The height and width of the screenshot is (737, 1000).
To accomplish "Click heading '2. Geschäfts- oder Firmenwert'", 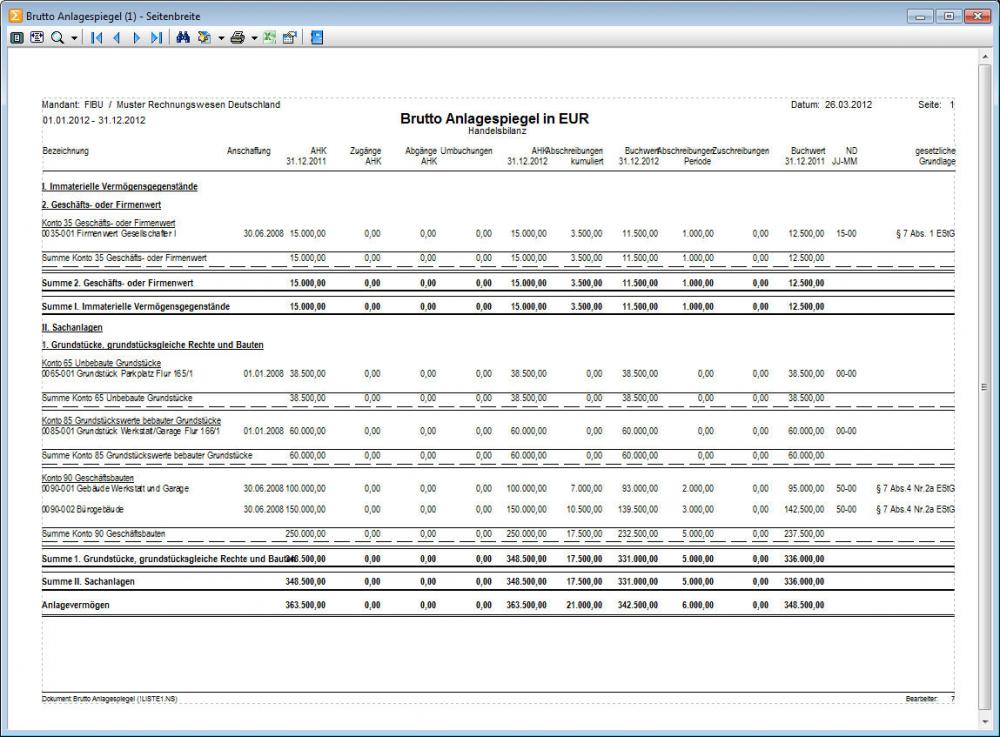I will (101, 205).
